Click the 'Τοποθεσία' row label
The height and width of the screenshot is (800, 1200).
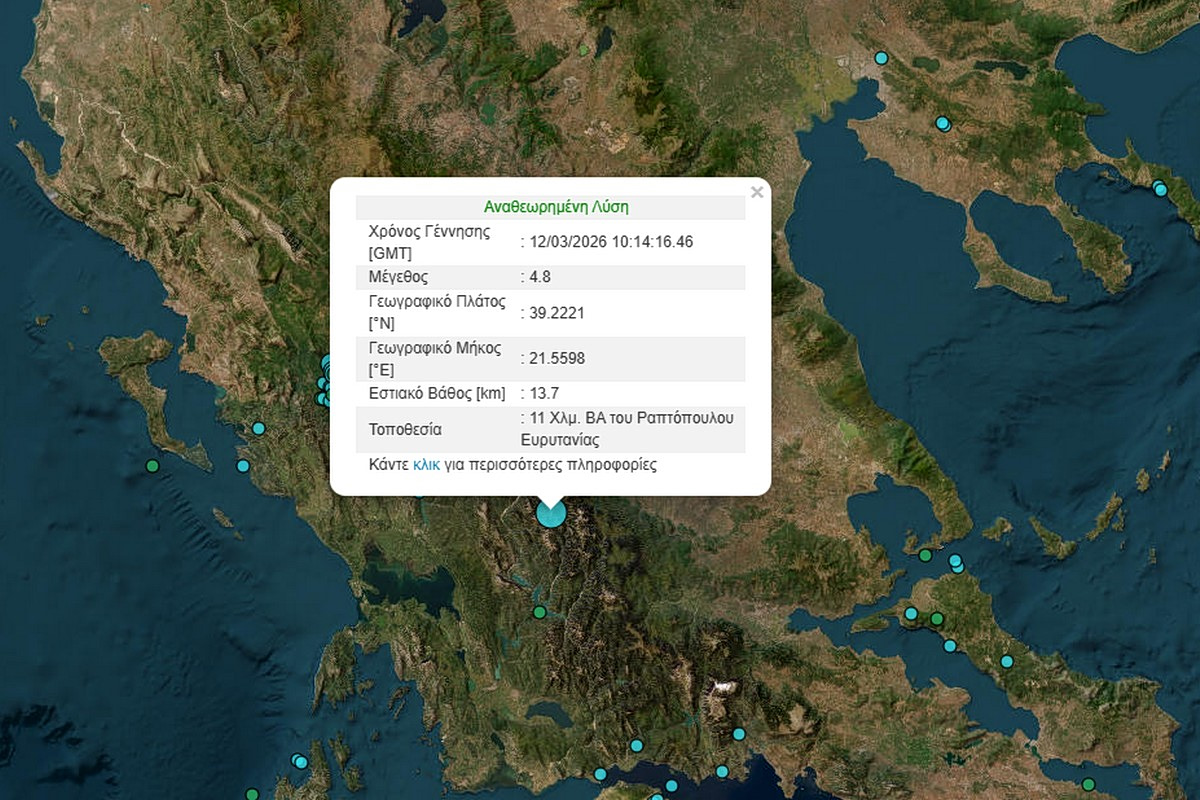point(405,429)
